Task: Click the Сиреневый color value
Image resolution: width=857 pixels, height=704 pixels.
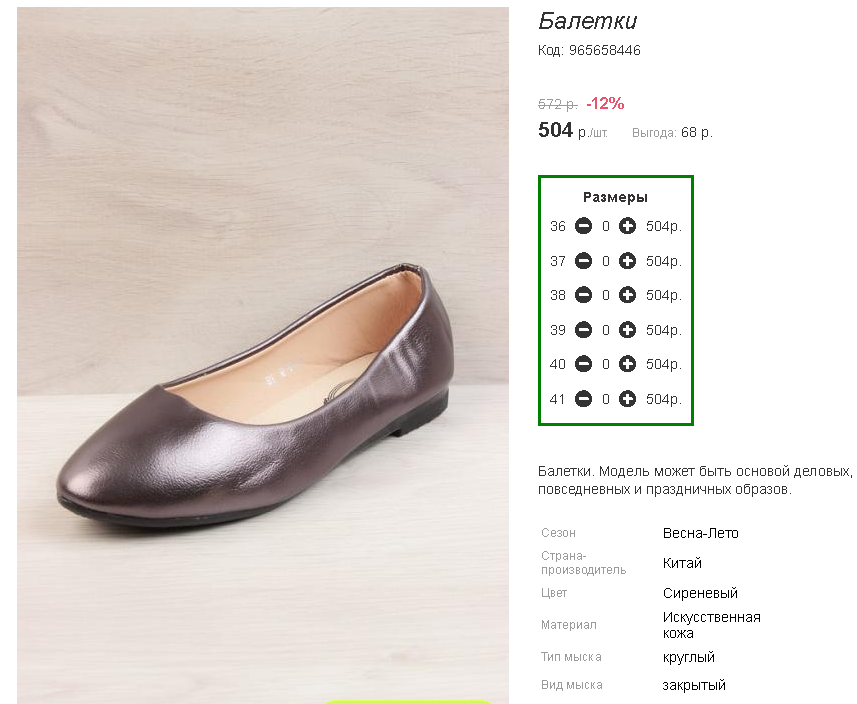Action: (x=700, y=593)
